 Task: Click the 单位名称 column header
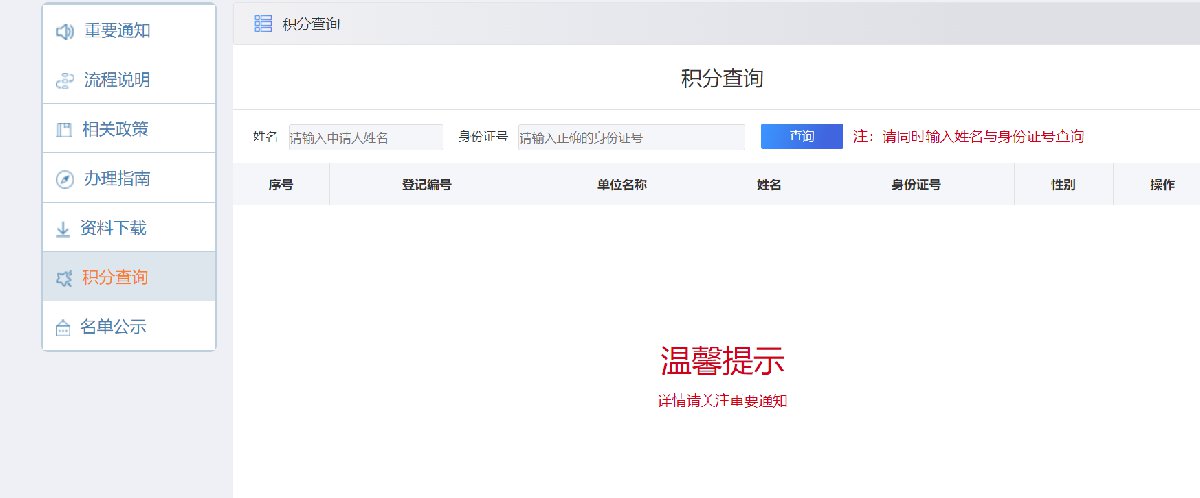621,185
